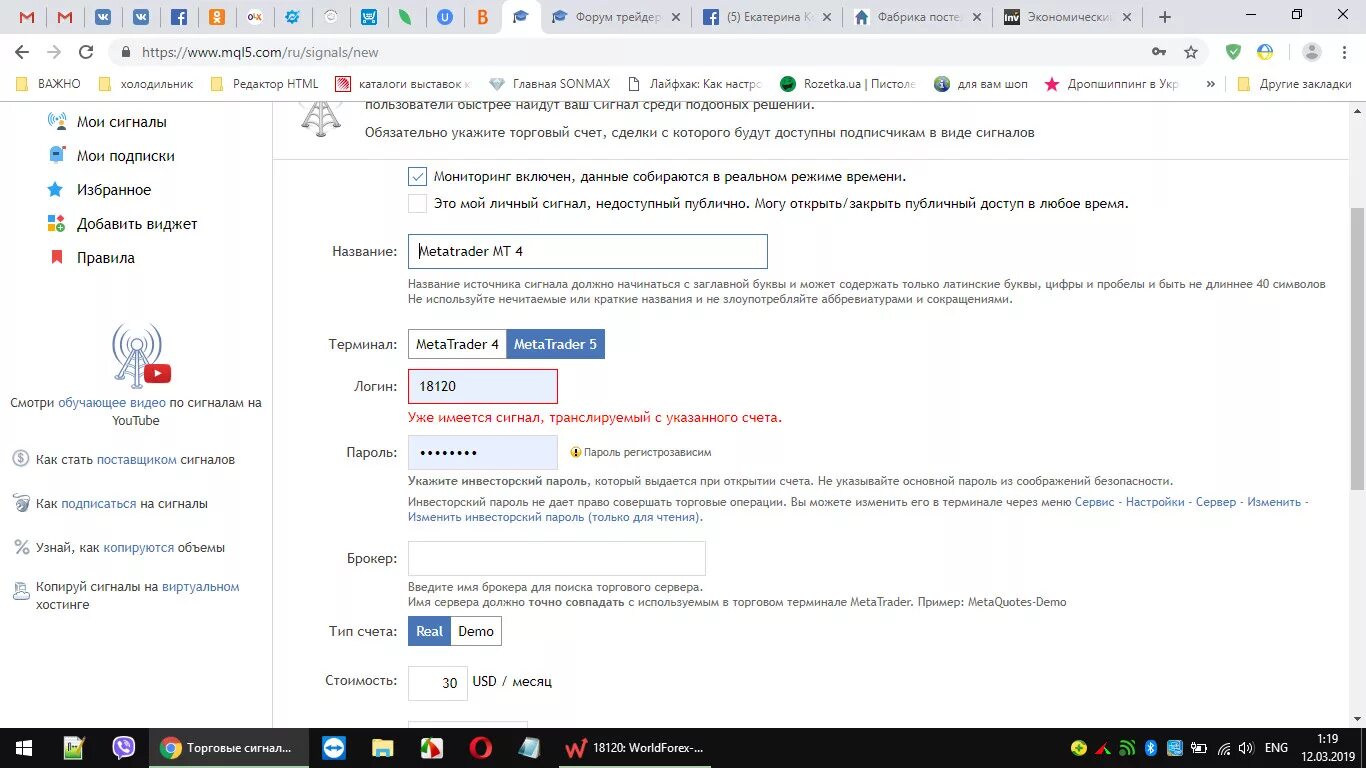
Task: Open Другие закладки folder
Action: click(x=1294, y=84)
